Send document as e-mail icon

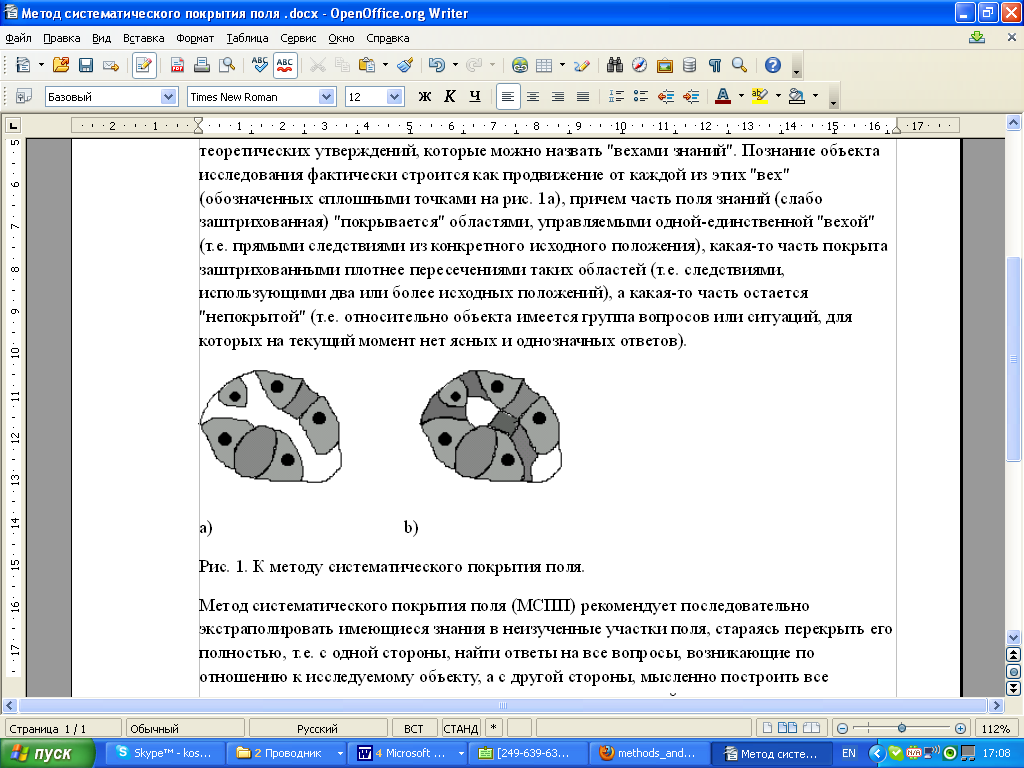pyautogui.click(x=111, y=65)
